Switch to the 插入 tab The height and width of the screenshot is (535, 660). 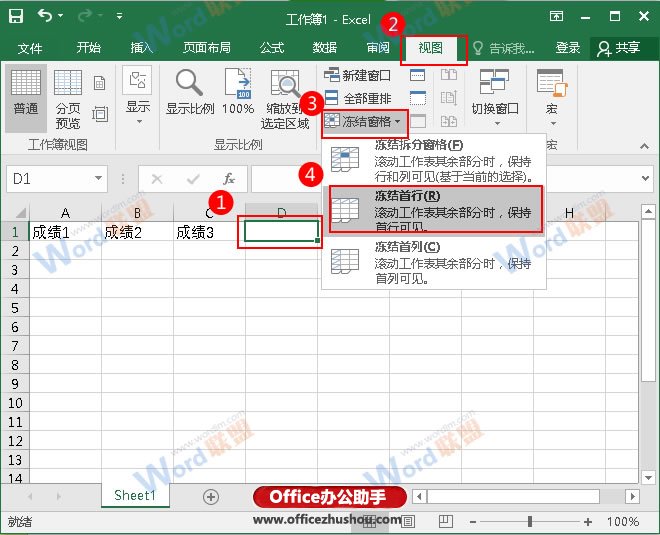point(142,48)
